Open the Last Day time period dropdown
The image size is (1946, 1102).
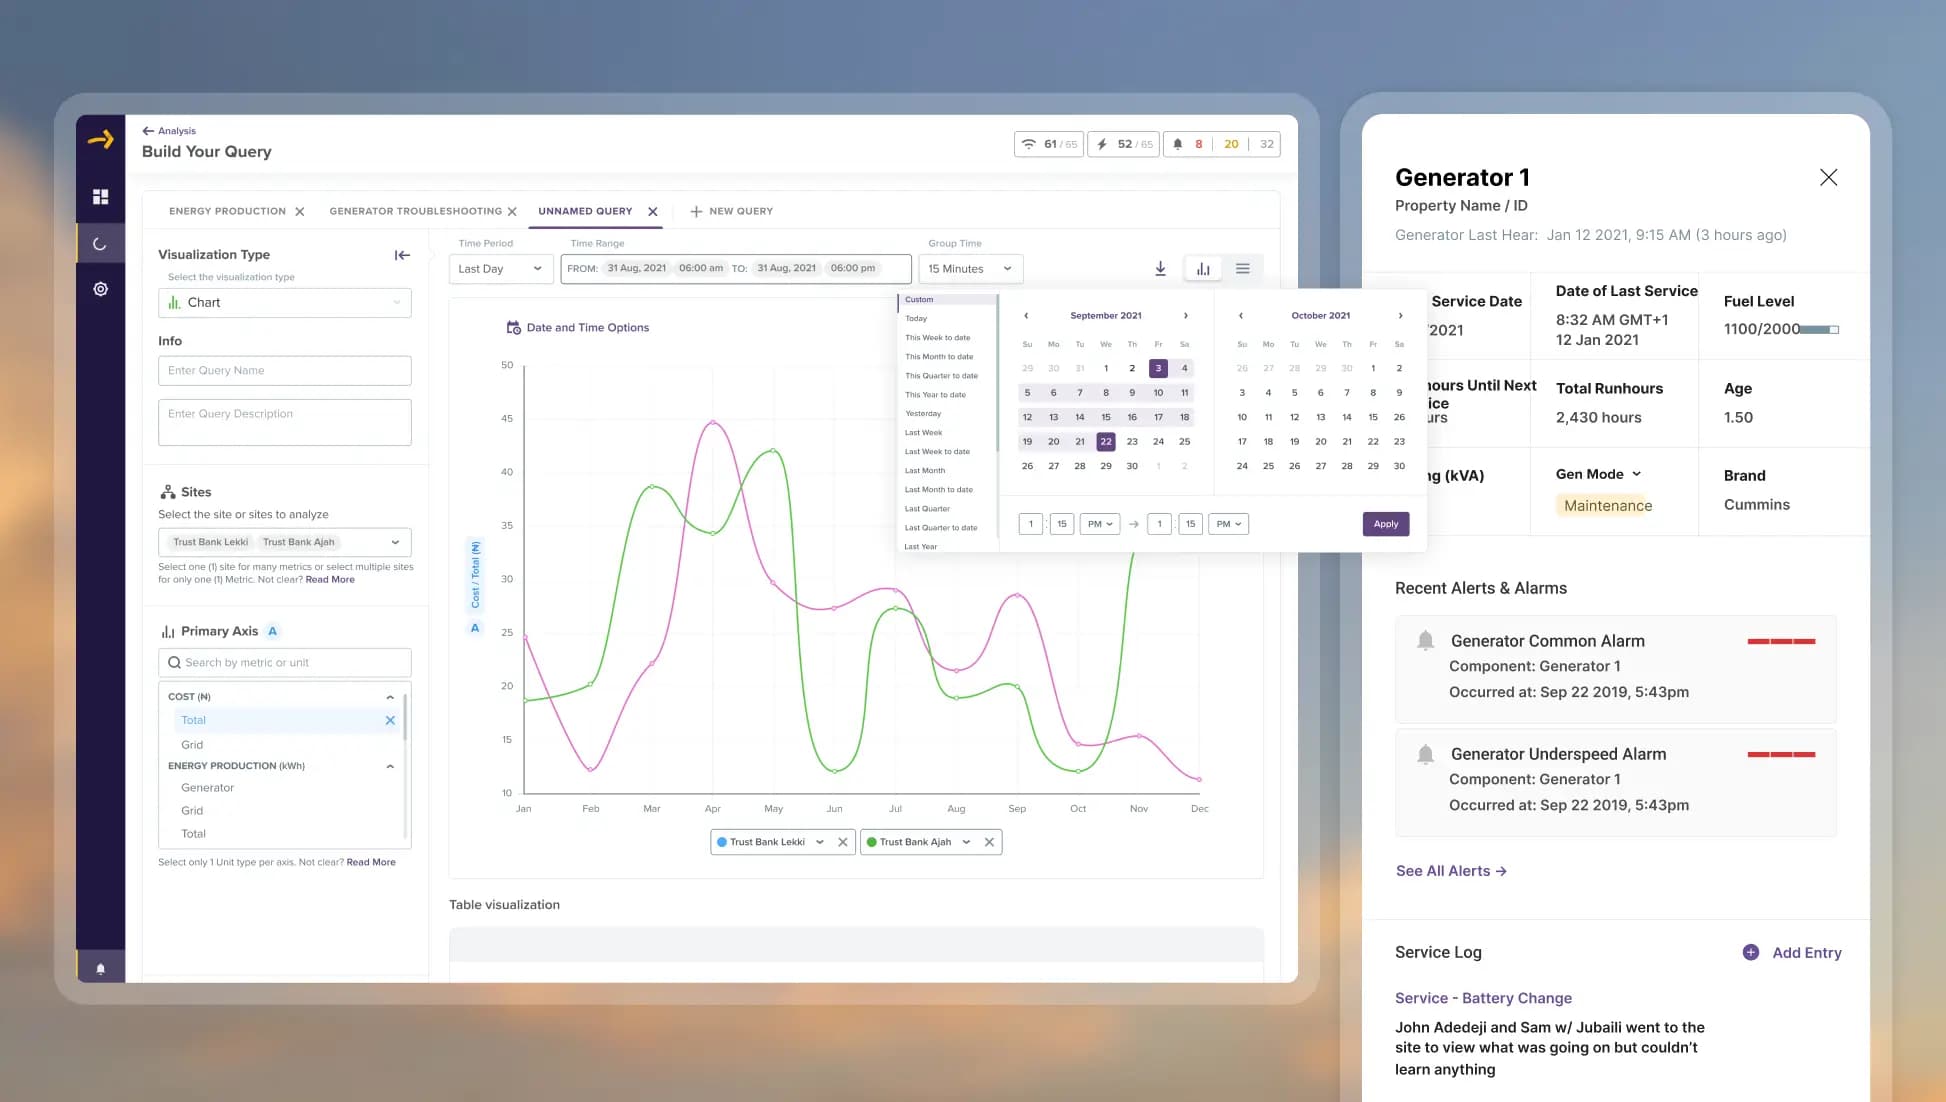[500, 268]
